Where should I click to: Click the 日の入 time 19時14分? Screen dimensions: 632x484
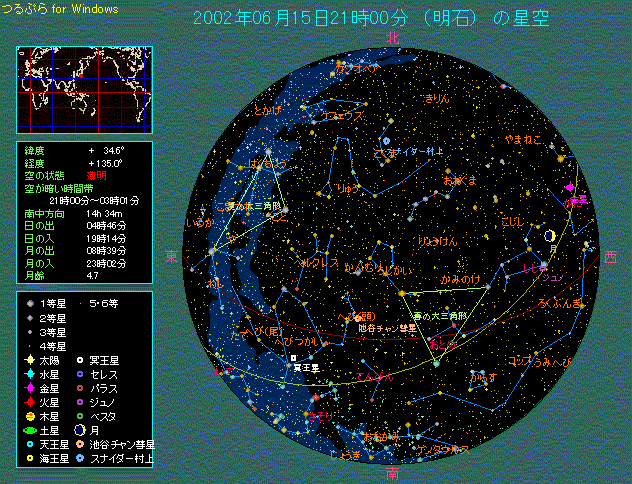pyautogui.click(x=106, y=239)
